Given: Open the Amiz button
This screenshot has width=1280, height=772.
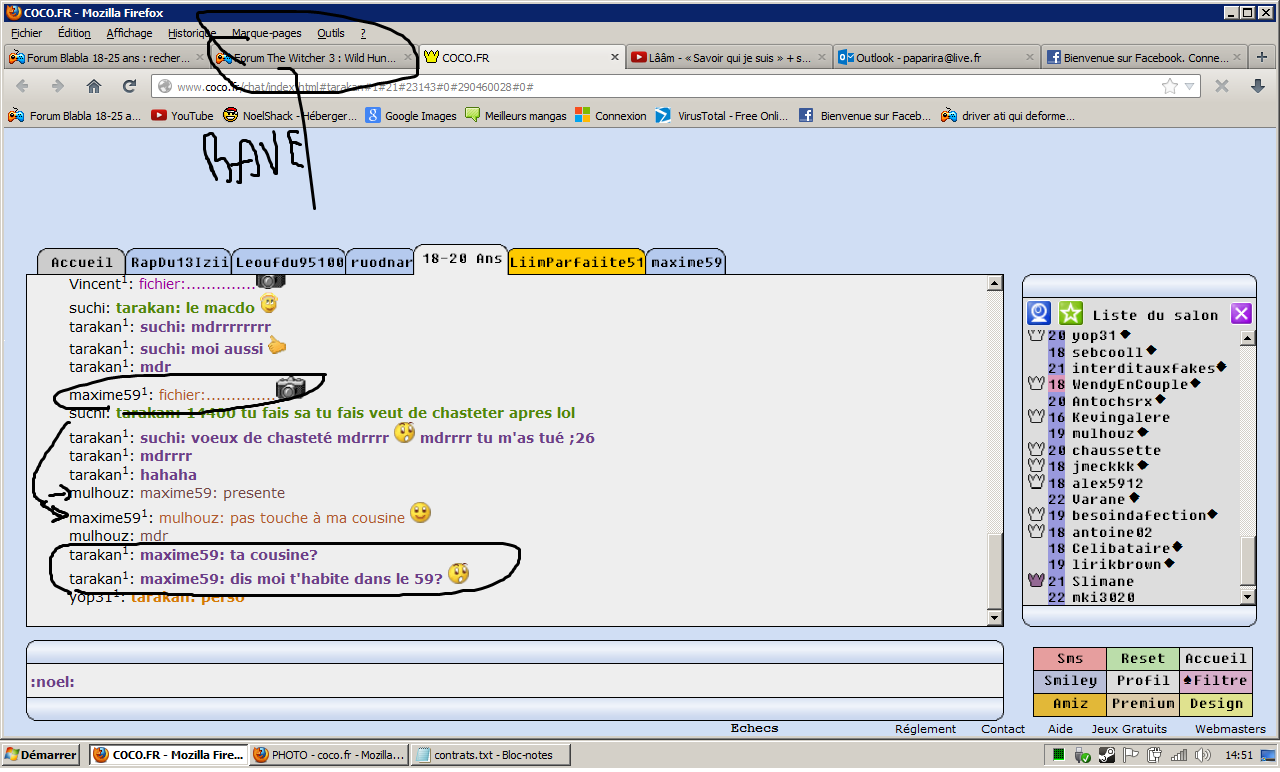Looking at the screenshot, I should coord(1069,704).
